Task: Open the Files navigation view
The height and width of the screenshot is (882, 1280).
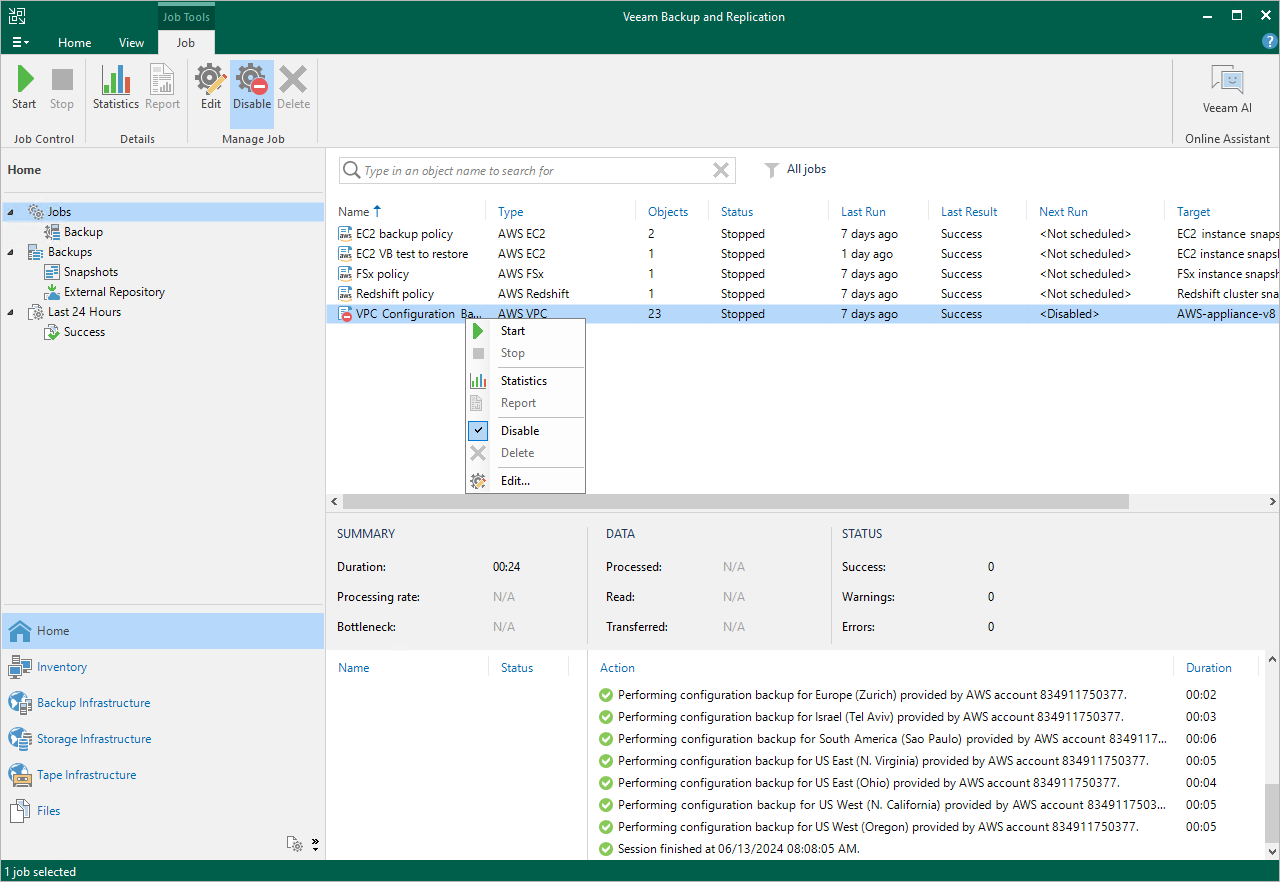Action: click(162, 811)
